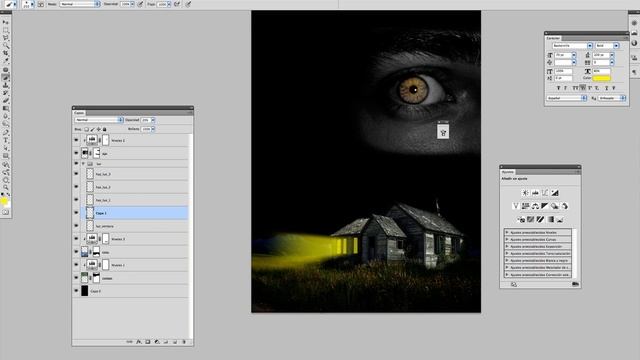Create new layer from Capas panel bottom
The image size is (640, 360).
pos(175,342)
